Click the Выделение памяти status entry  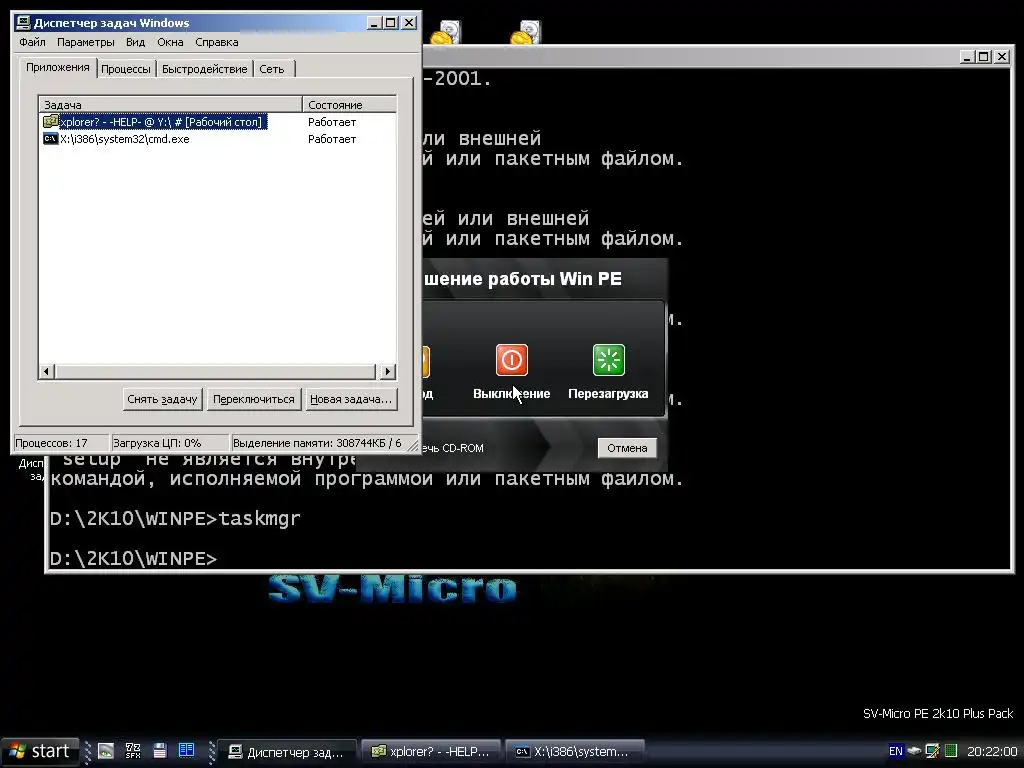point(317,443)
